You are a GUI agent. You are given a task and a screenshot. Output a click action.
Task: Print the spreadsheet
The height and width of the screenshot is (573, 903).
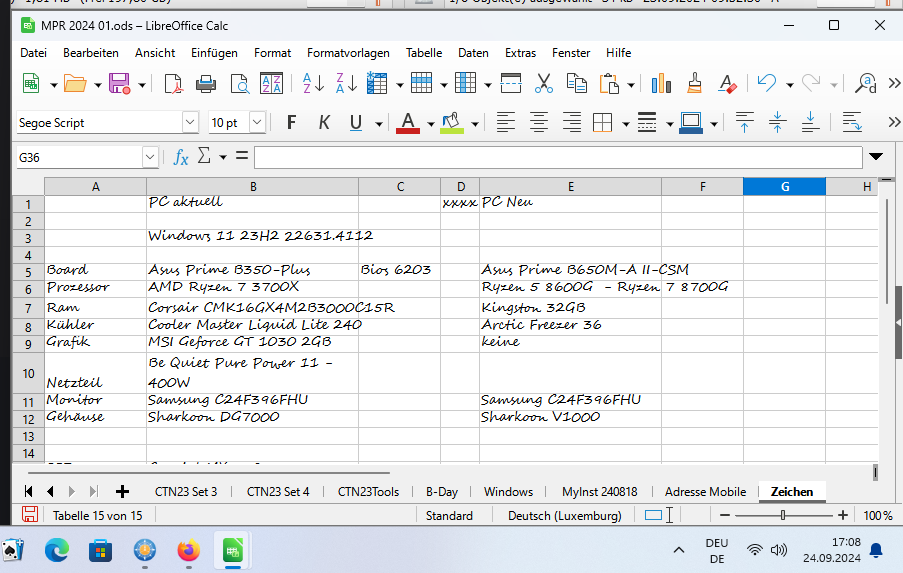tap(206, 84)
